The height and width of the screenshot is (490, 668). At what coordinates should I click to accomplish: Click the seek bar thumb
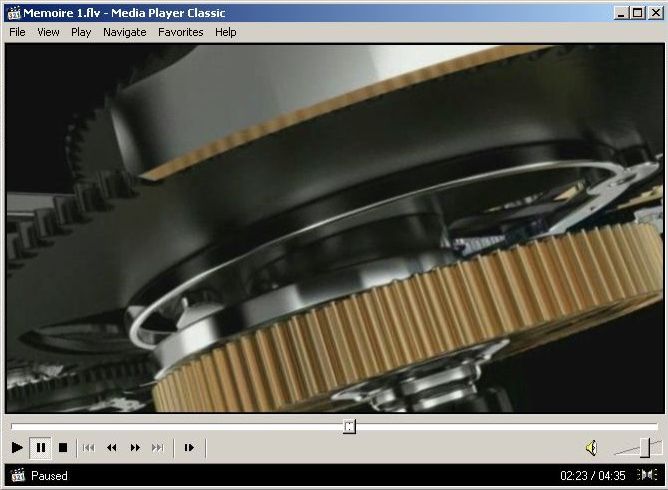point(349,426)
